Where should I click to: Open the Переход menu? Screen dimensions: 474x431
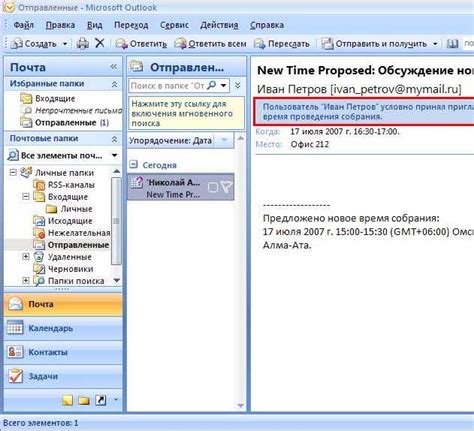(131, 25)
